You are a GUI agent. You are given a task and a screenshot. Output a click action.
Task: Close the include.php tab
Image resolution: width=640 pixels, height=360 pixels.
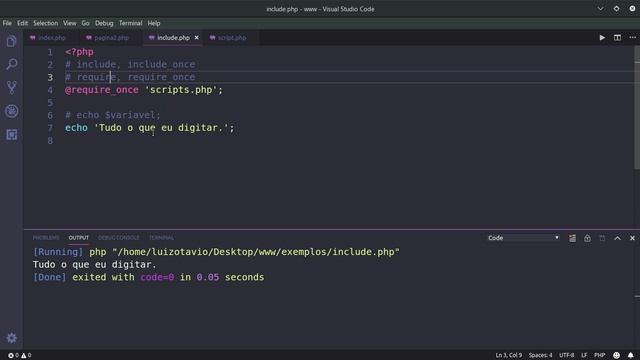click(196, 38)
